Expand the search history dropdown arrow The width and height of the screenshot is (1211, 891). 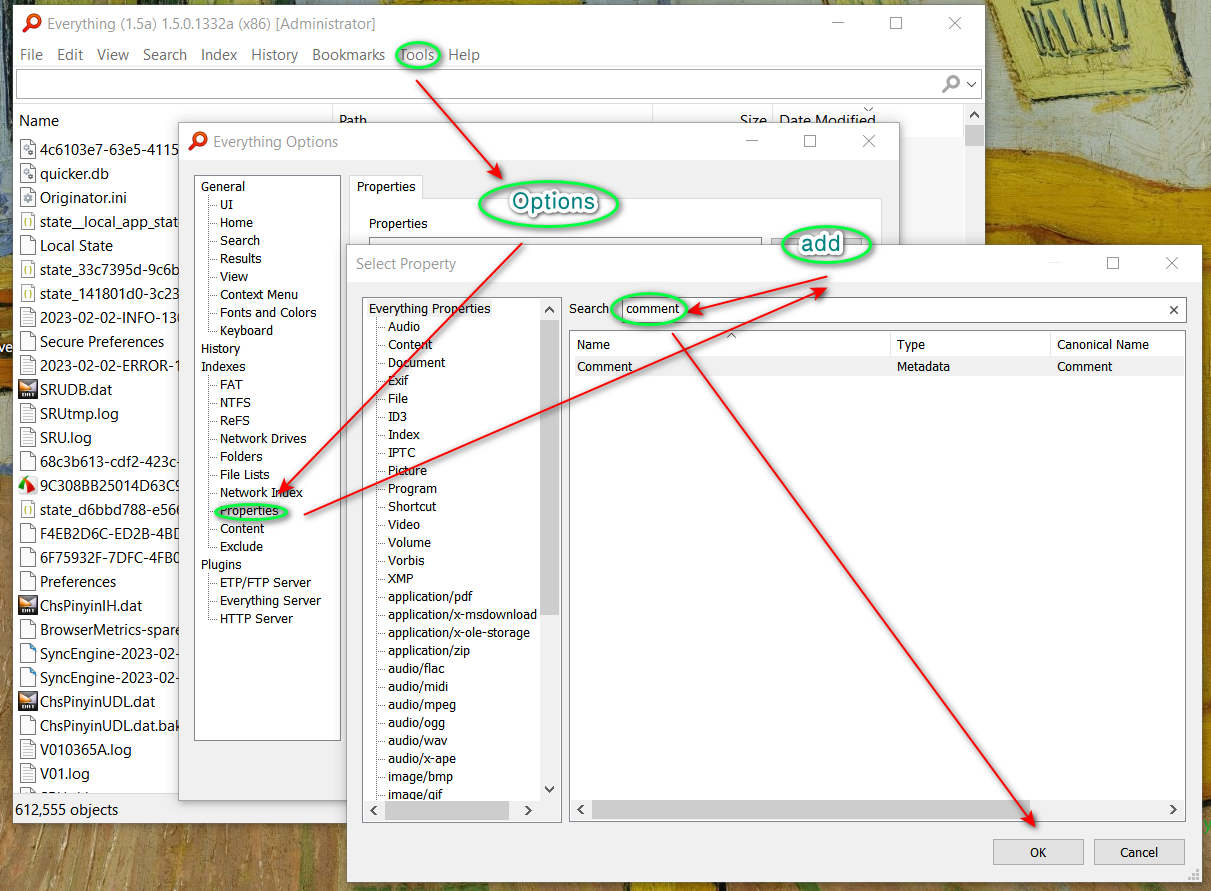[x=971, y=85]
